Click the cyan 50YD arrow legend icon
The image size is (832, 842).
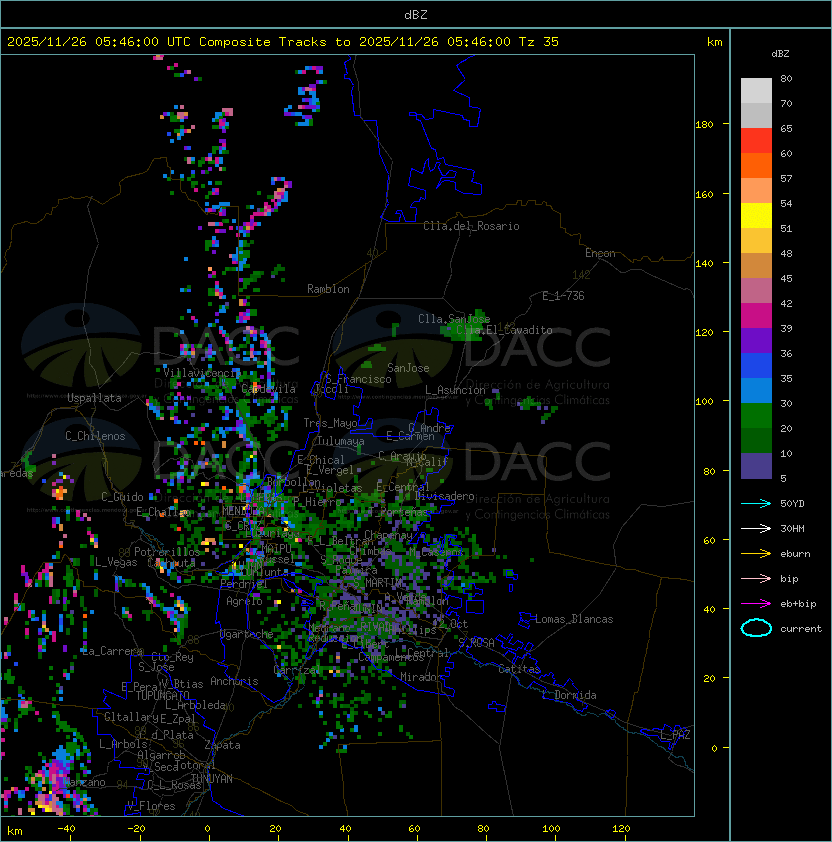click(756, 503)
